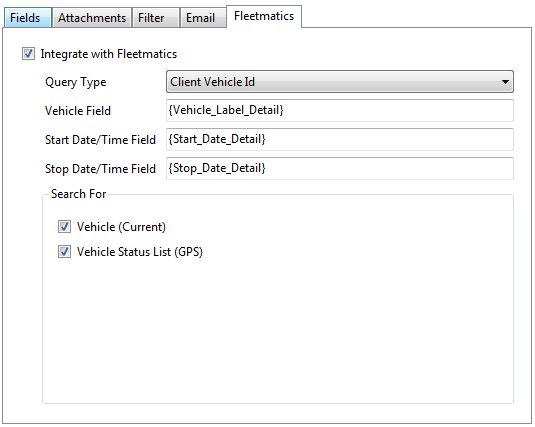Image resolution: width=535 pixels, height=427 pixels.
Task: Select the Stop Date/Time Field input
Action: [x=340, y=168]
